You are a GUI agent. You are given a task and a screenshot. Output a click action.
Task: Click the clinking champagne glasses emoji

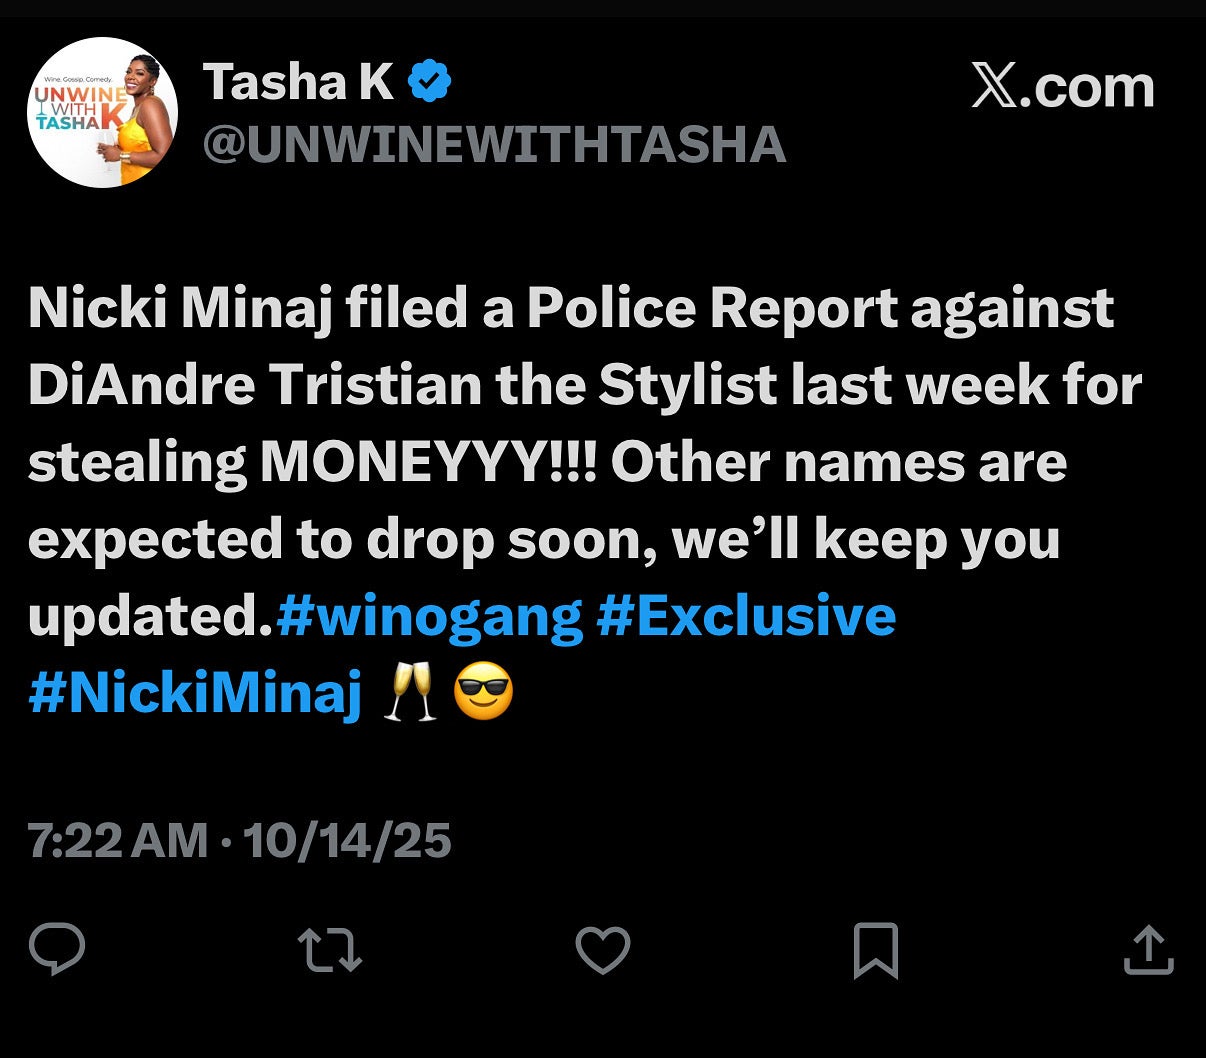pyautogui.click(x=410, y=694)
